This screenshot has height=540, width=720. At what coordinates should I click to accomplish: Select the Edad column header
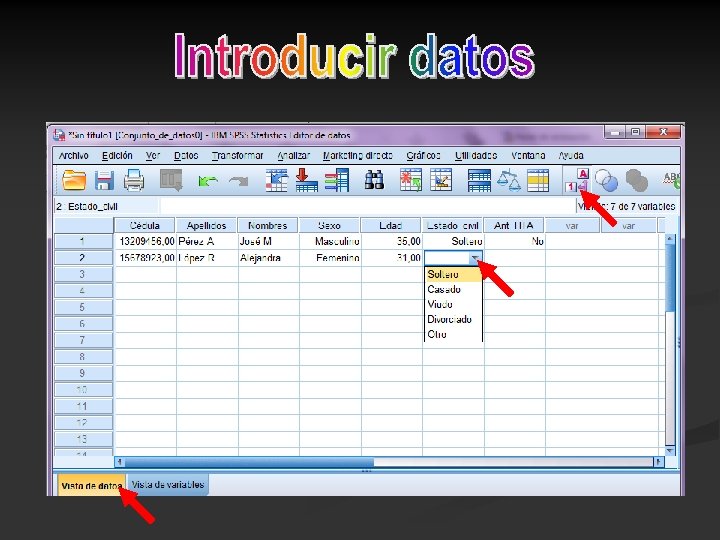[391, 225]
